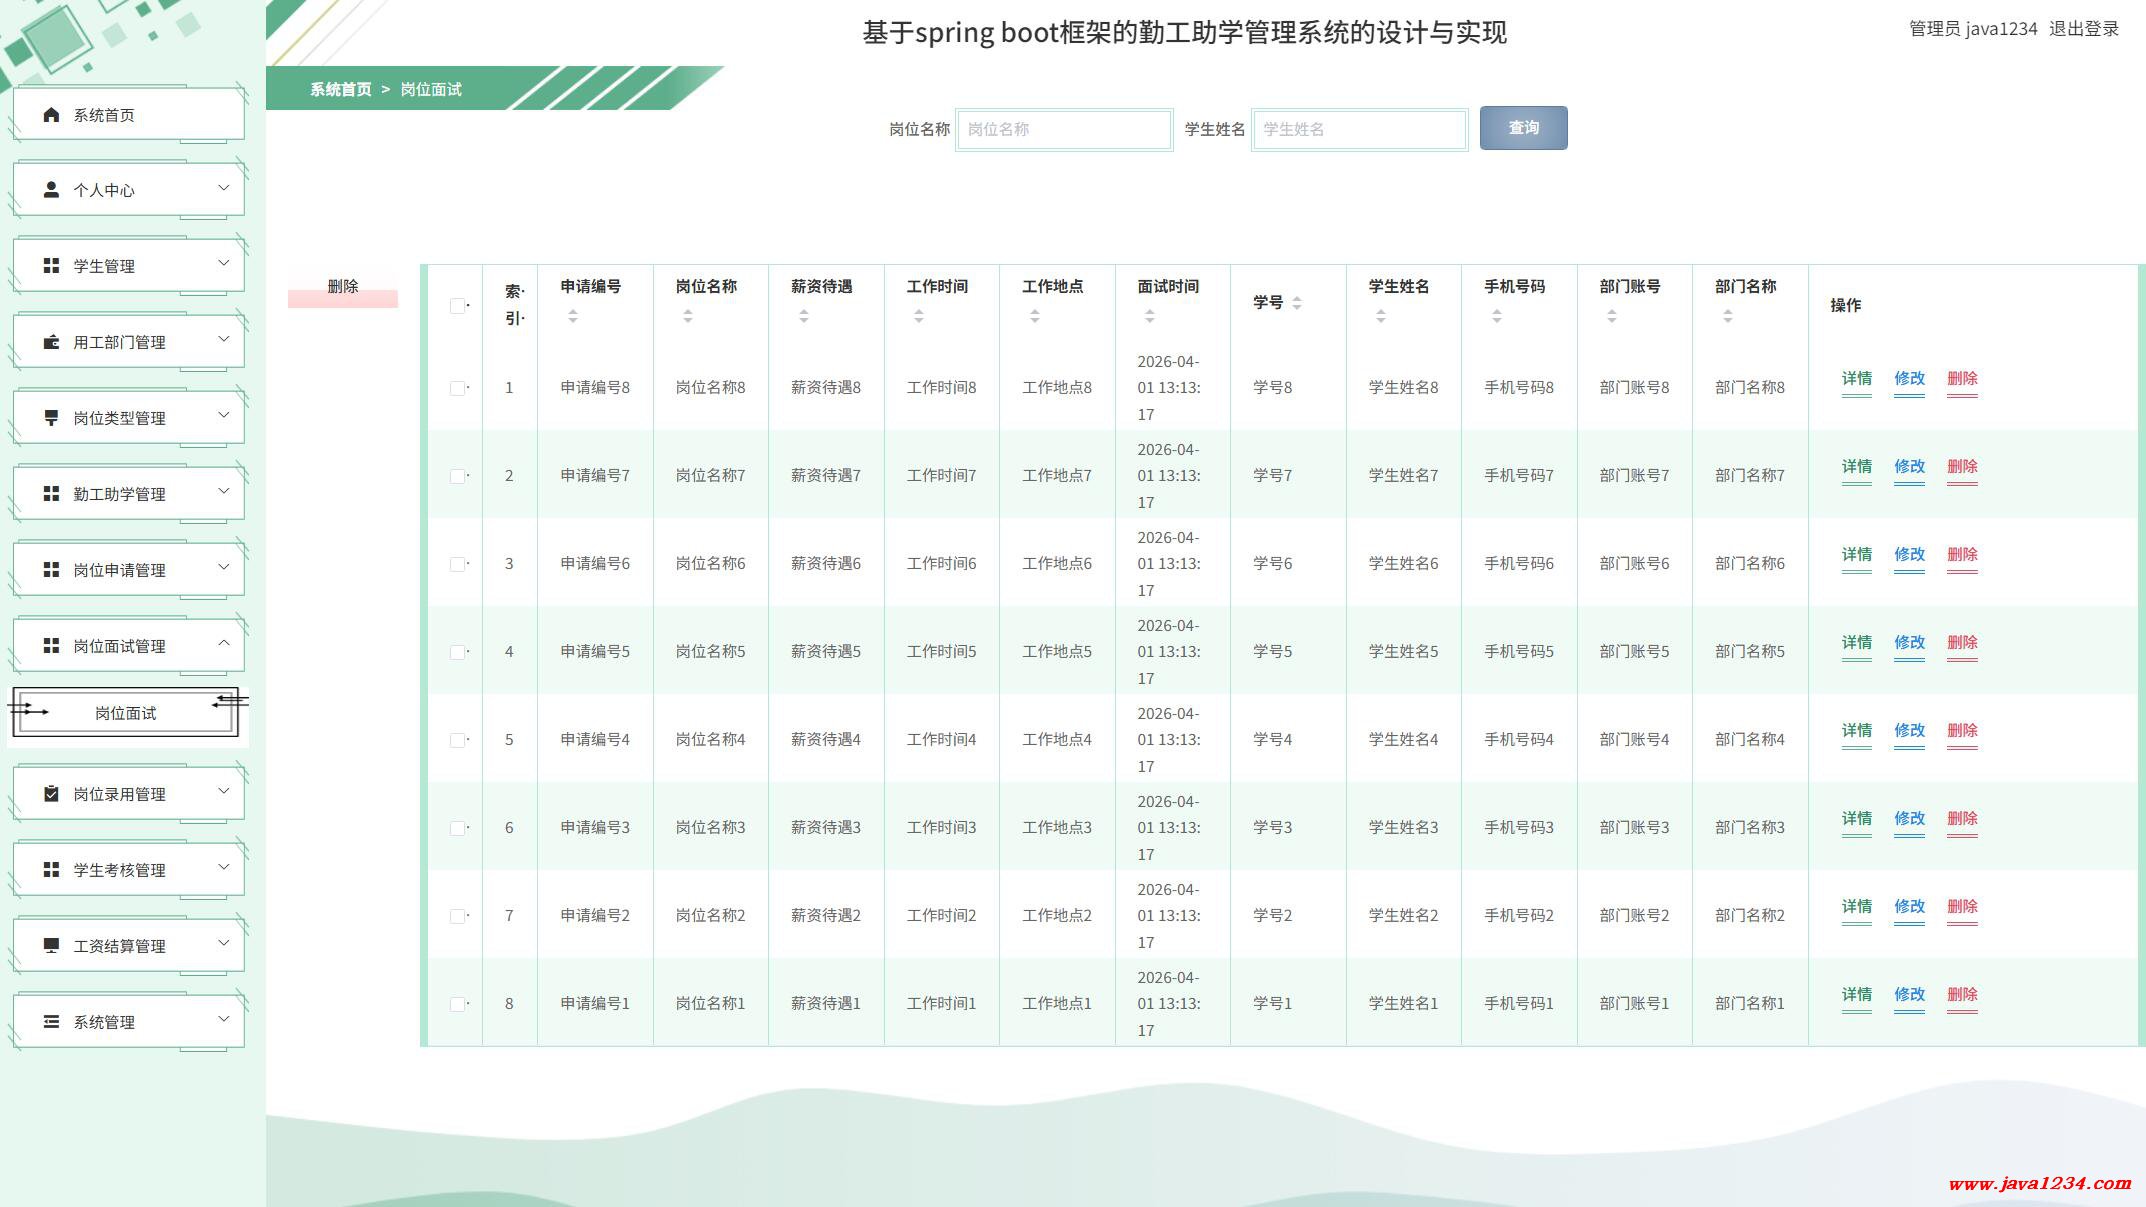This screenshot has width=2146, height=1207.
Task: Click 退出登录 to log out
Action: pos(2084,29)
